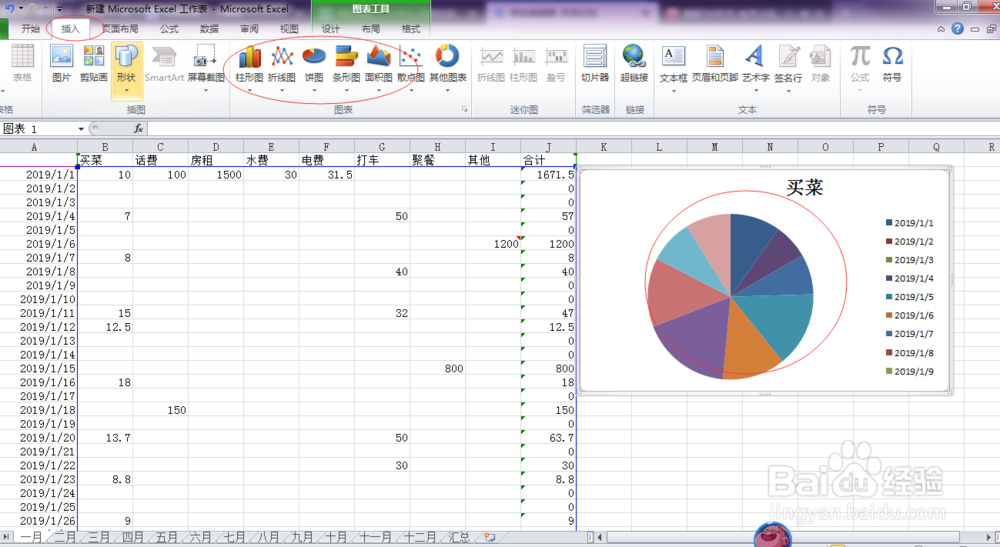Select the header cell 合计
The image size is (1000, 547).
coord(548,160)
